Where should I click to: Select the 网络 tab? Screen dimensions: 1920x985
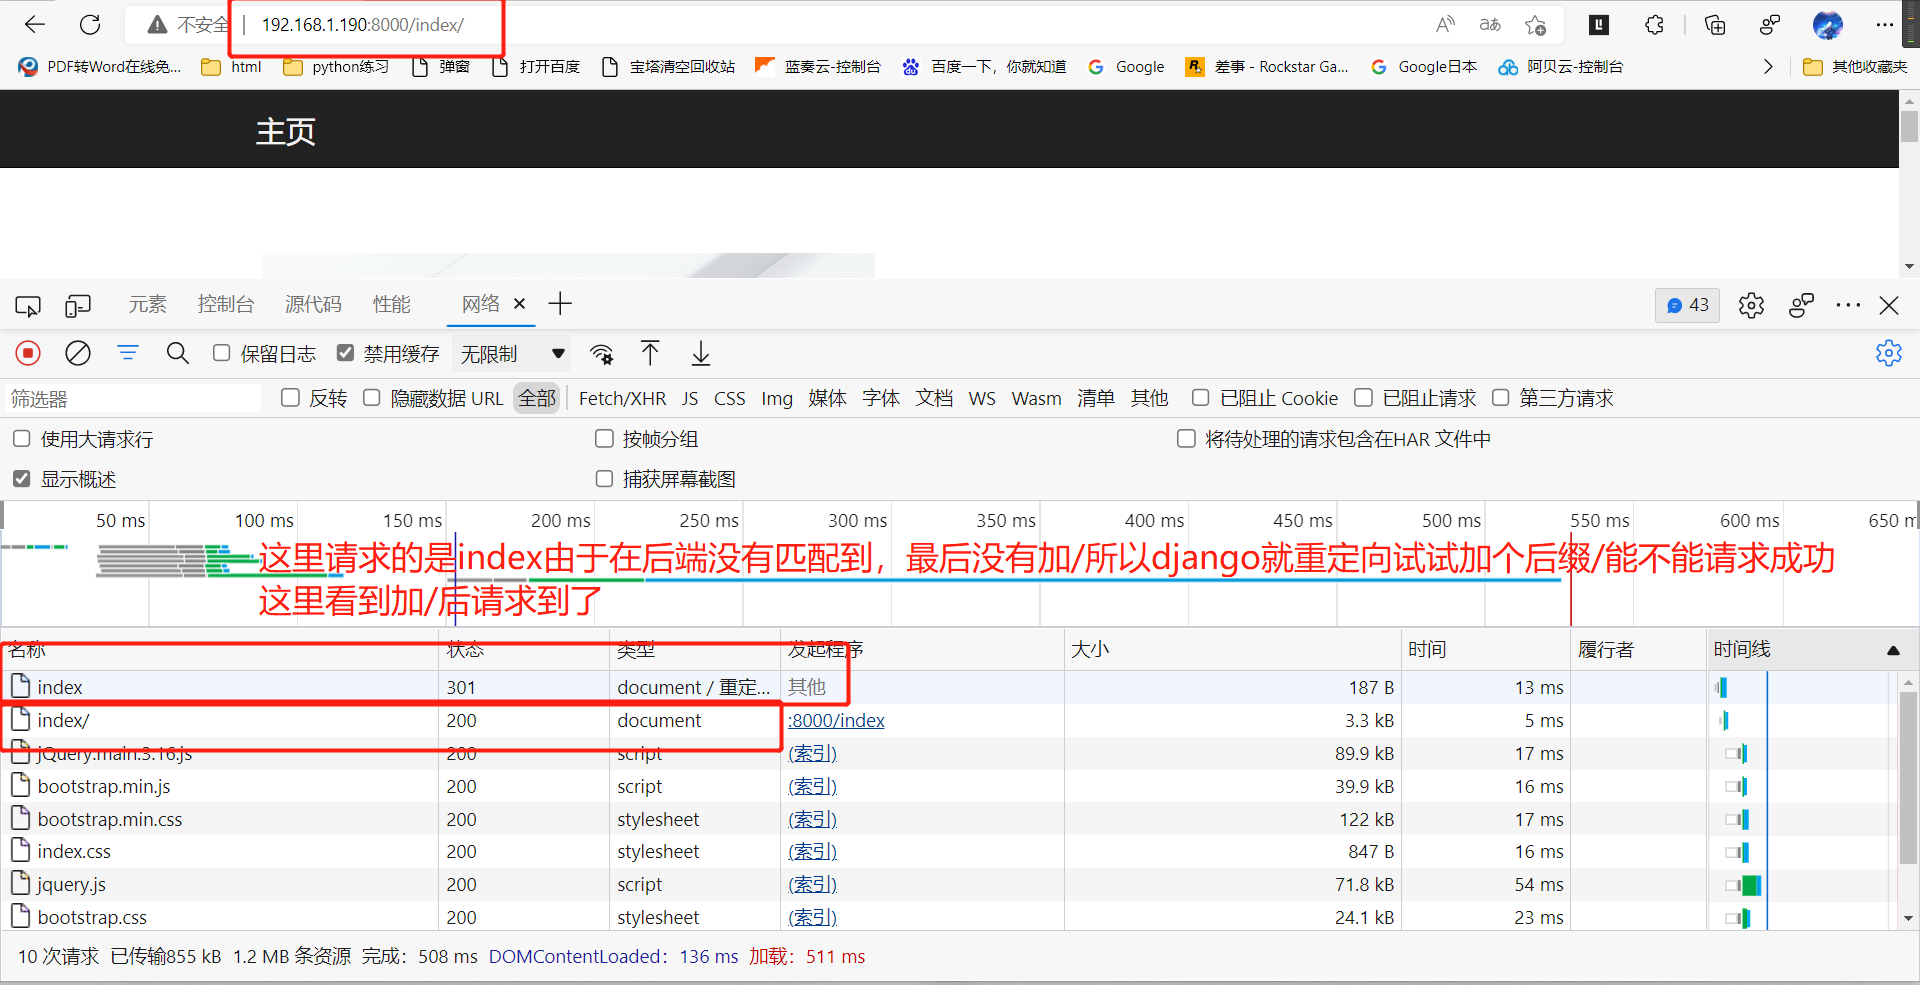(x=481, y=304)
